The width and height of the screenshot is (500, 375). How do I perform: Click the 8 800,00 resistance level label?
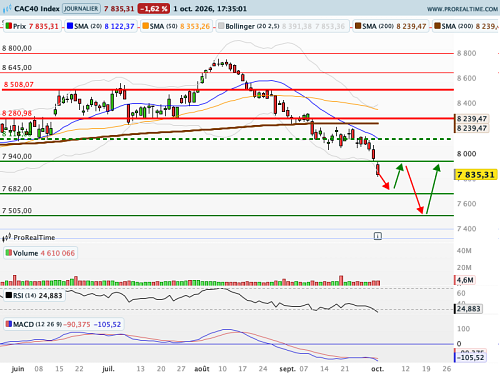pyautogui.click(x=17, y=48)
